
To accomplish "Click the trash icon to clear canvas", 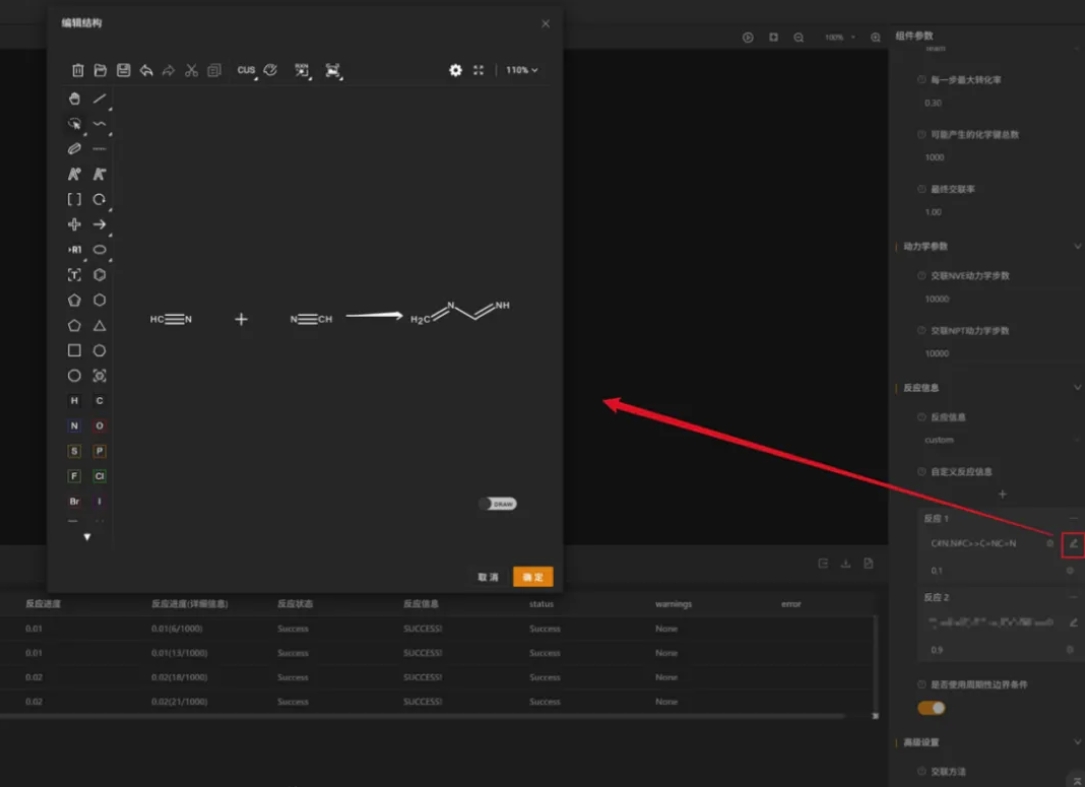I will 78,70.
